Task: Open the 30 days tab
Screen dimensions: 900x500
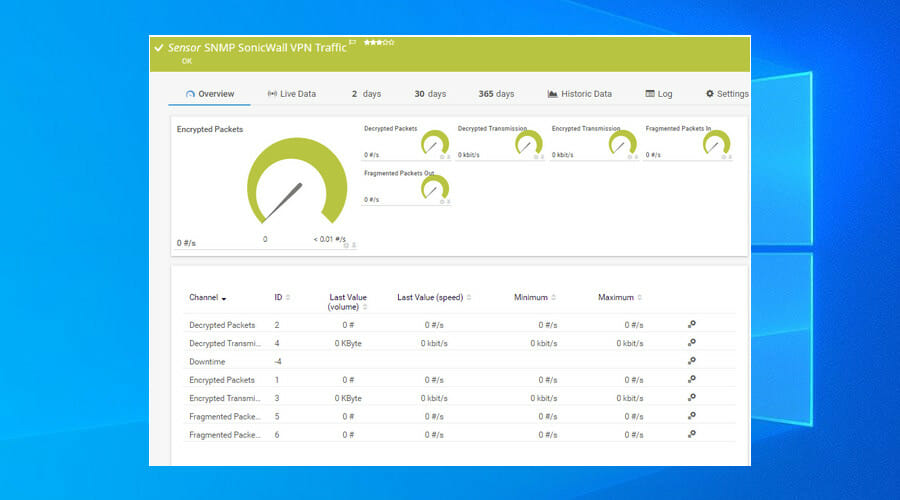Action: pyautogui.click(x=430, y=94)
